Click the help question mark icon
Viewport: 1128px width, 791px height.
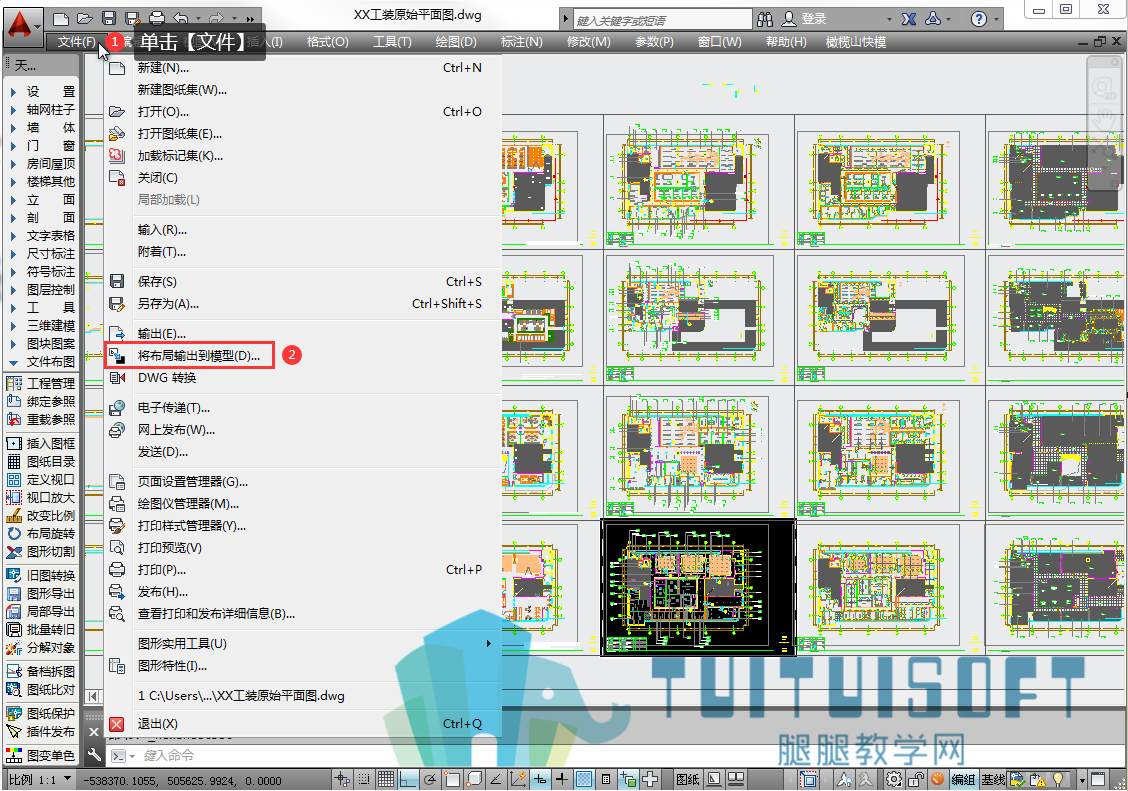click(x=978, y=19)
